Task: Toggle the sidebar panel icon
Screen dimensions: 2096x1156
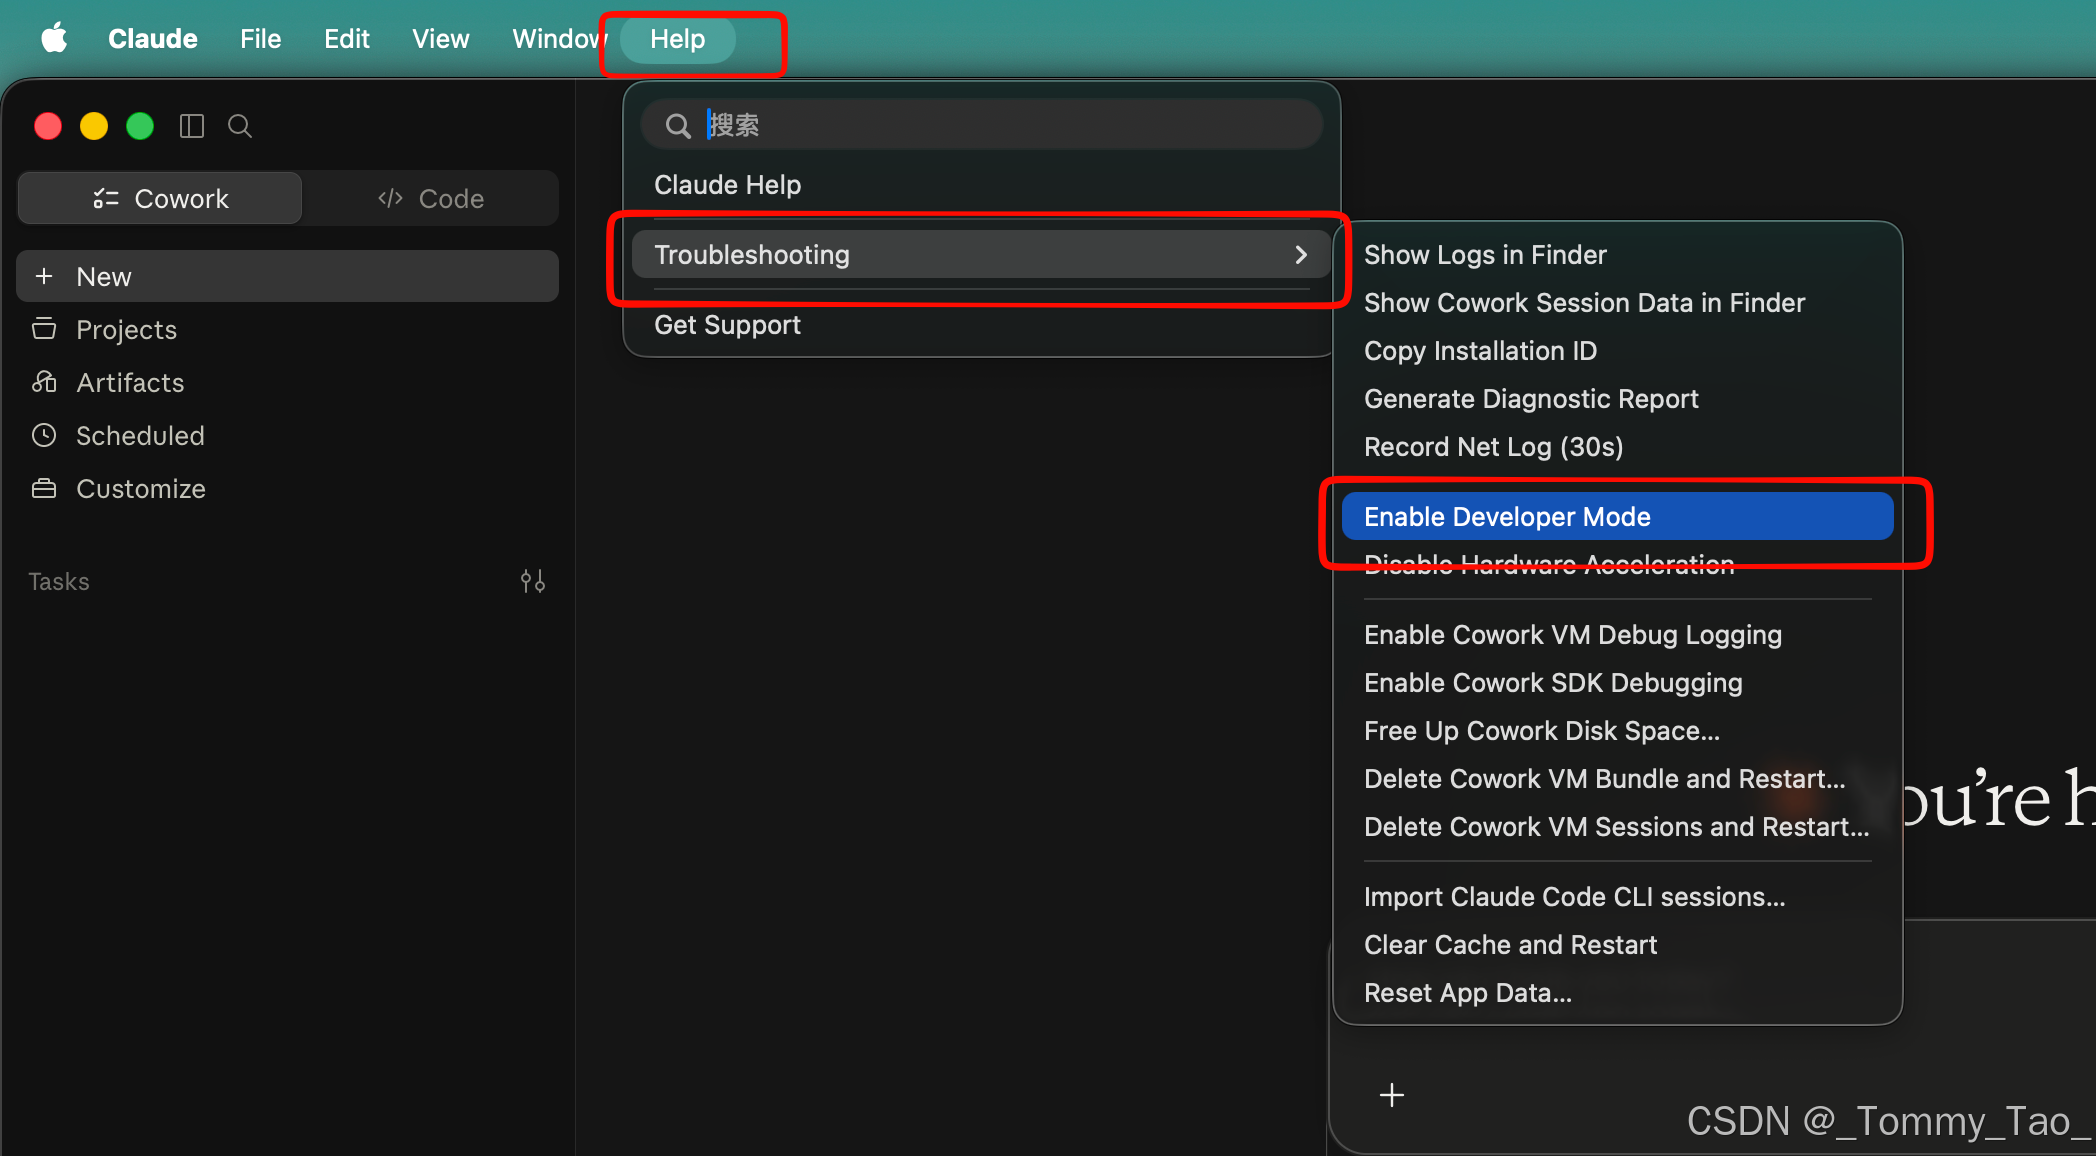Action: [192, 126]
